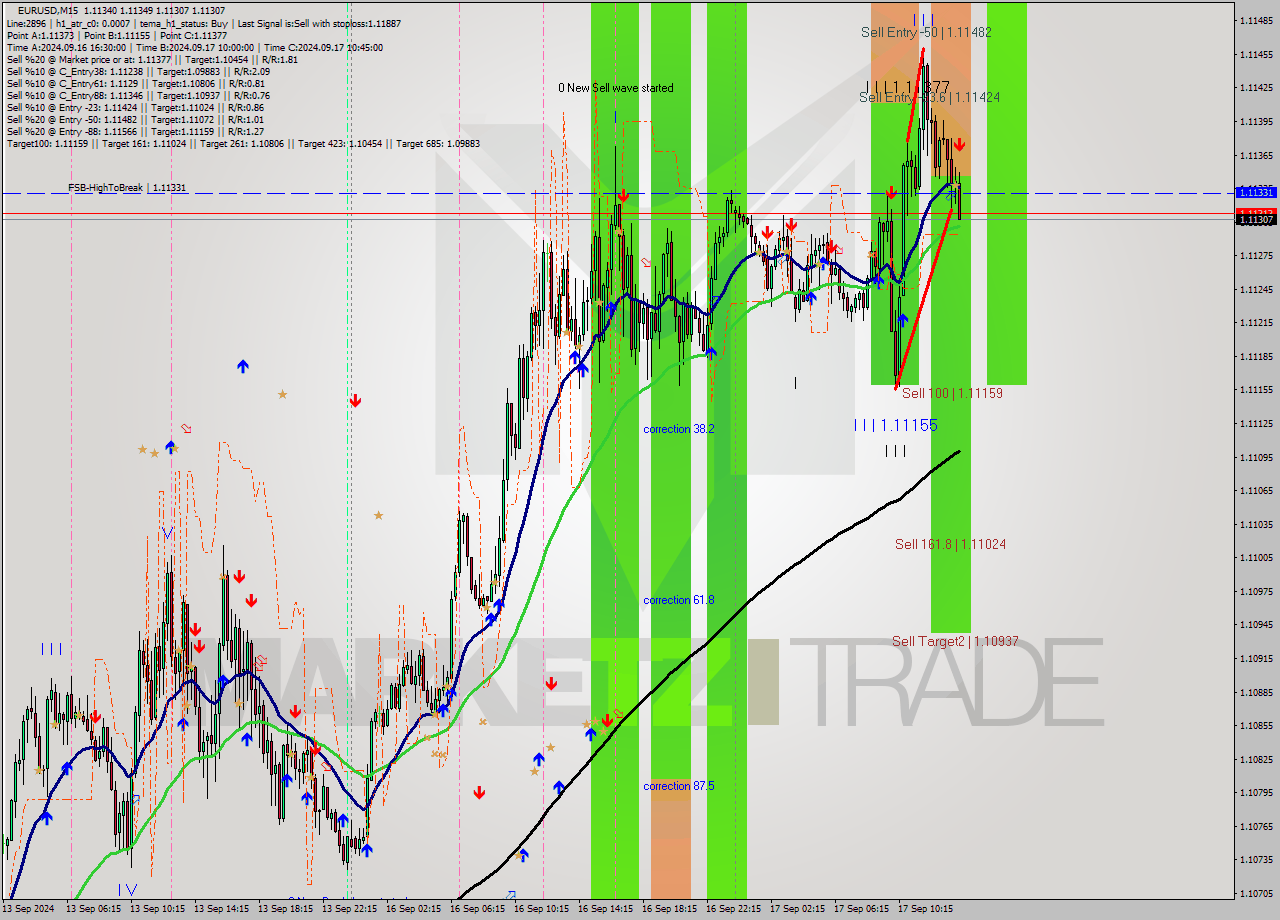Click the 1.11065 price axis label
Image resolution: width=1280 pixels, height=920 pixels.
[x=1255, y=490]
